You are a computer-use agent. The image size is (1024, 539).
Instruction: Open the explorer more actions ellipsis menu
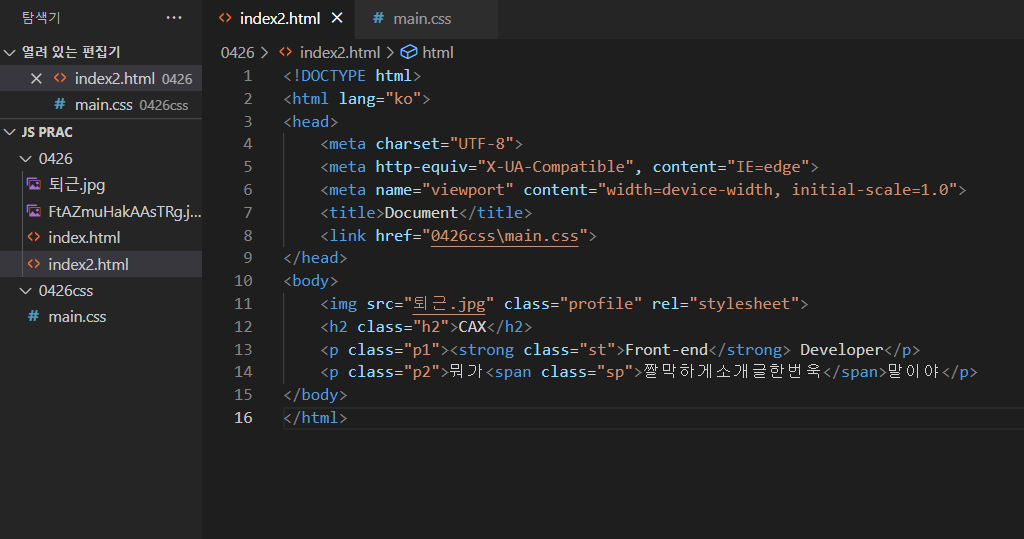(174, 18)
